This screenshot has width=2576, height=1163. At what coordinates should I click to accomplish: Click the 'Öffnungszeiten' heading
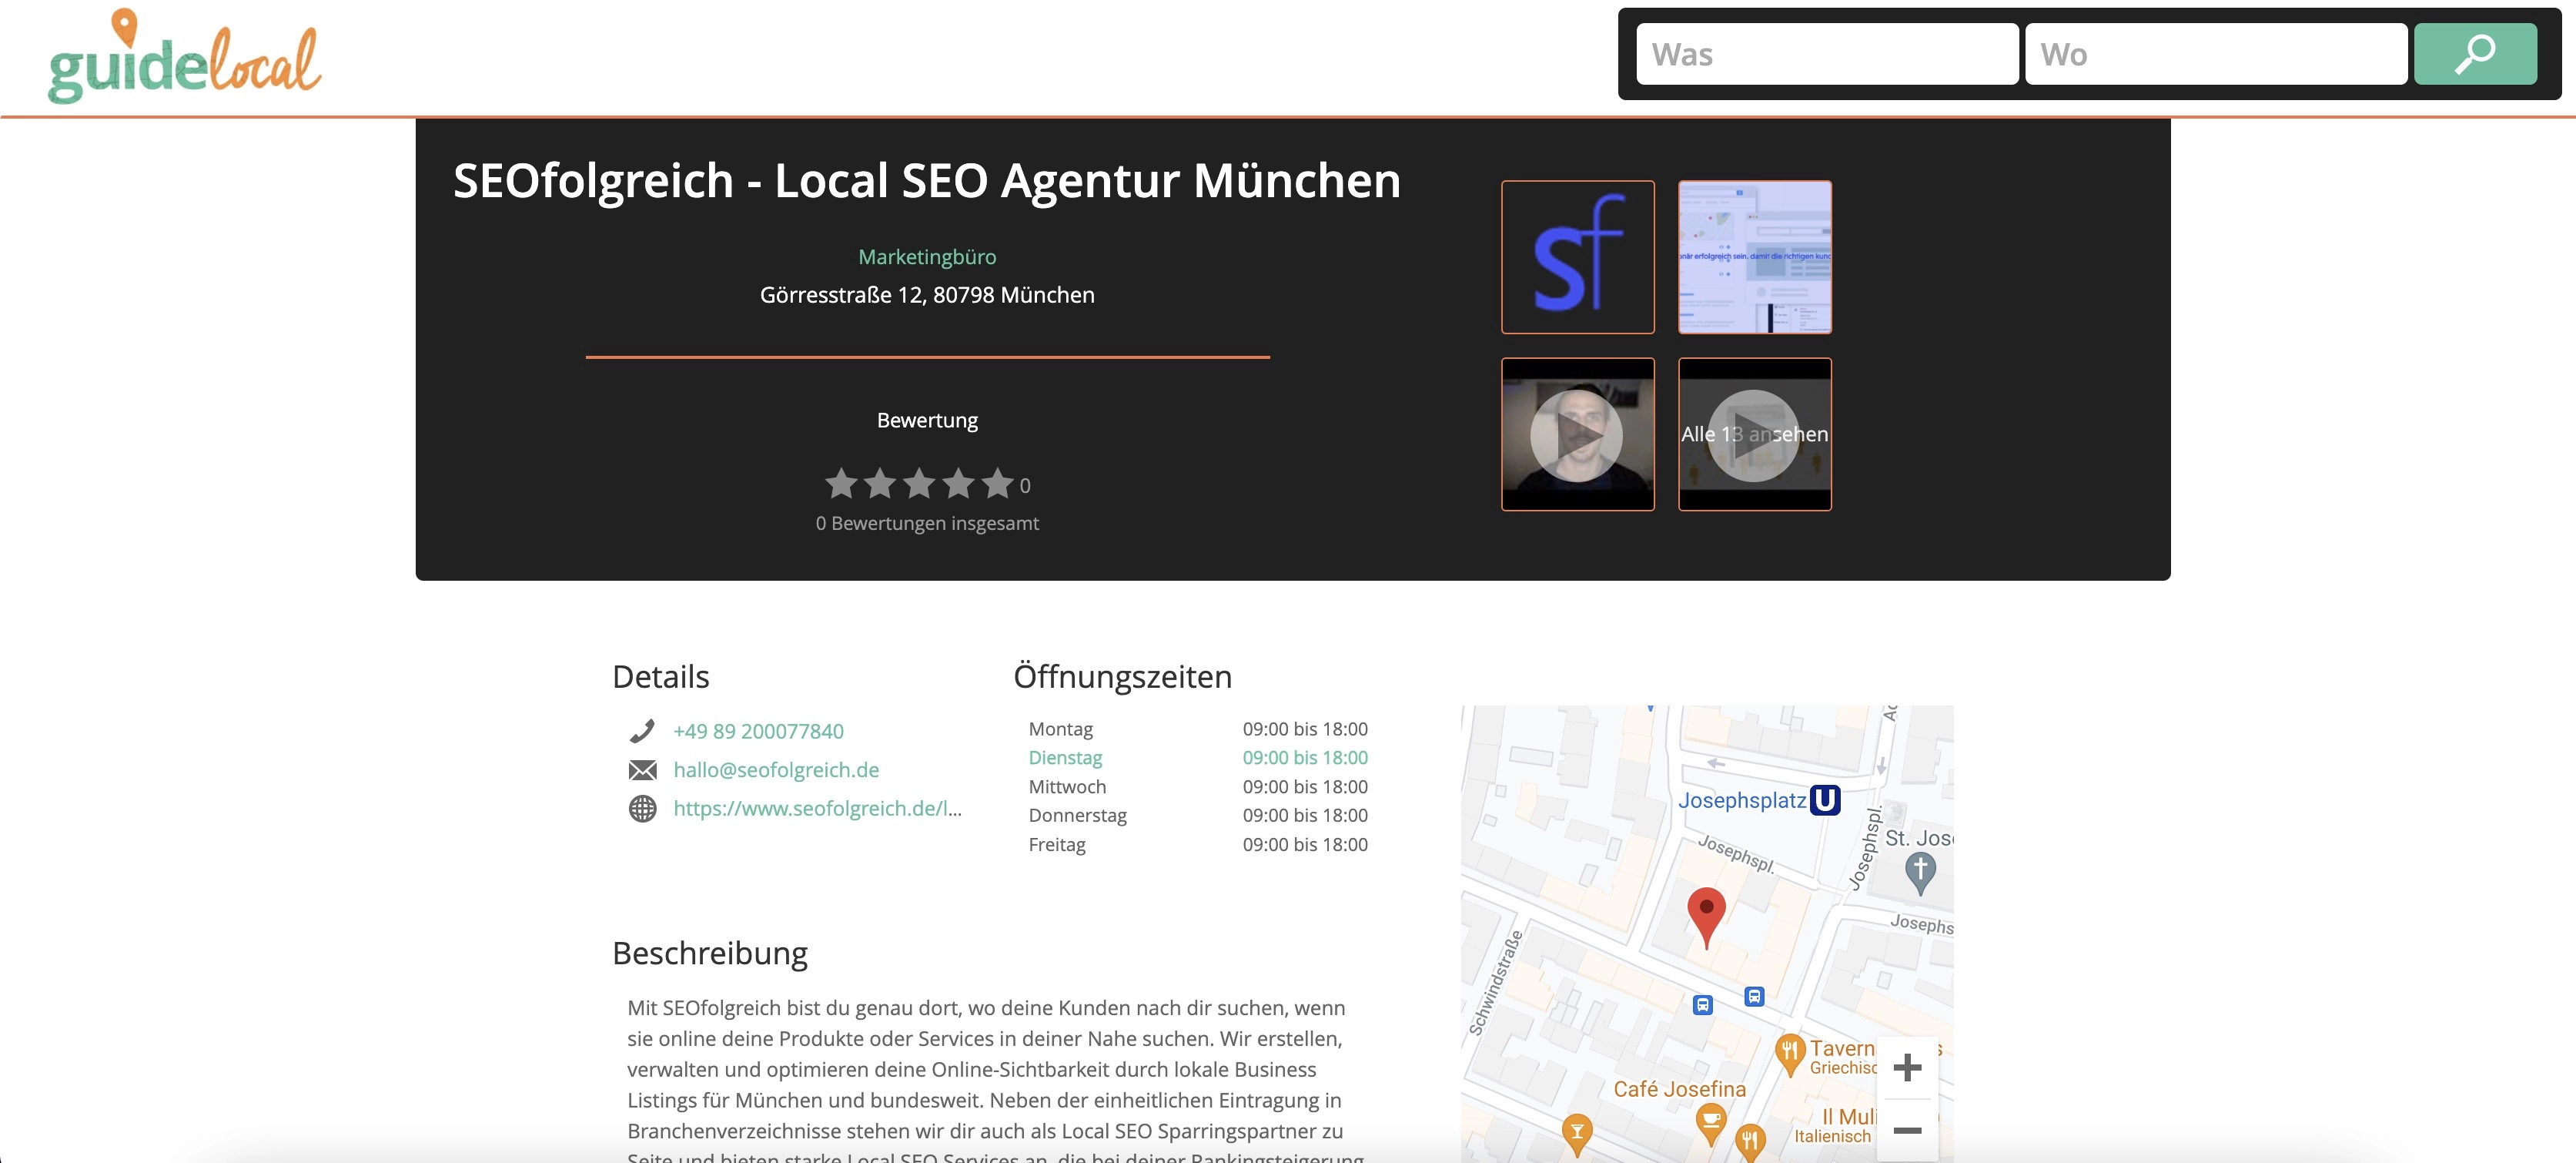pyautogui.click(x=1122, y=677)
